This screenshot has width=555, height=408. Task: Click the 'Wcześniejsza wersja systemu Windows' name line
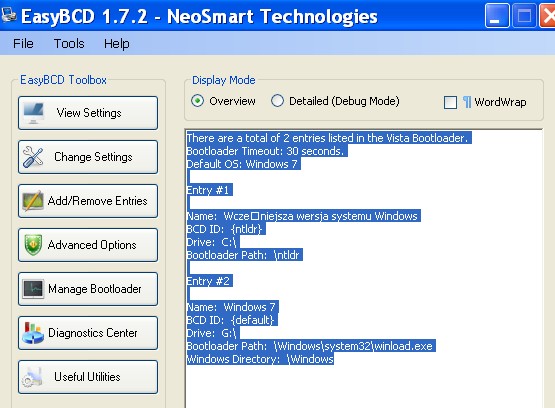click(x=304, y=216)
